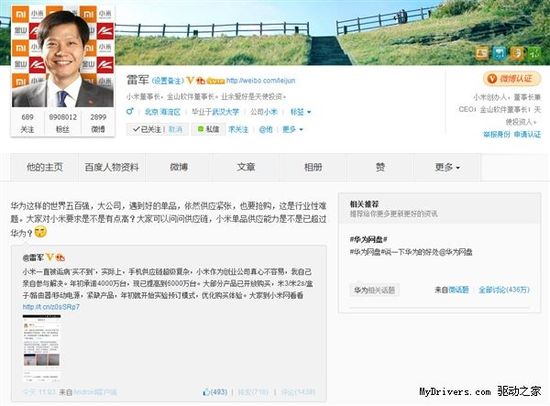The width and height of the screenshot is (550, 406).
Task: Click the timestamp of the quoted post
Action: (x=39, y=392)
